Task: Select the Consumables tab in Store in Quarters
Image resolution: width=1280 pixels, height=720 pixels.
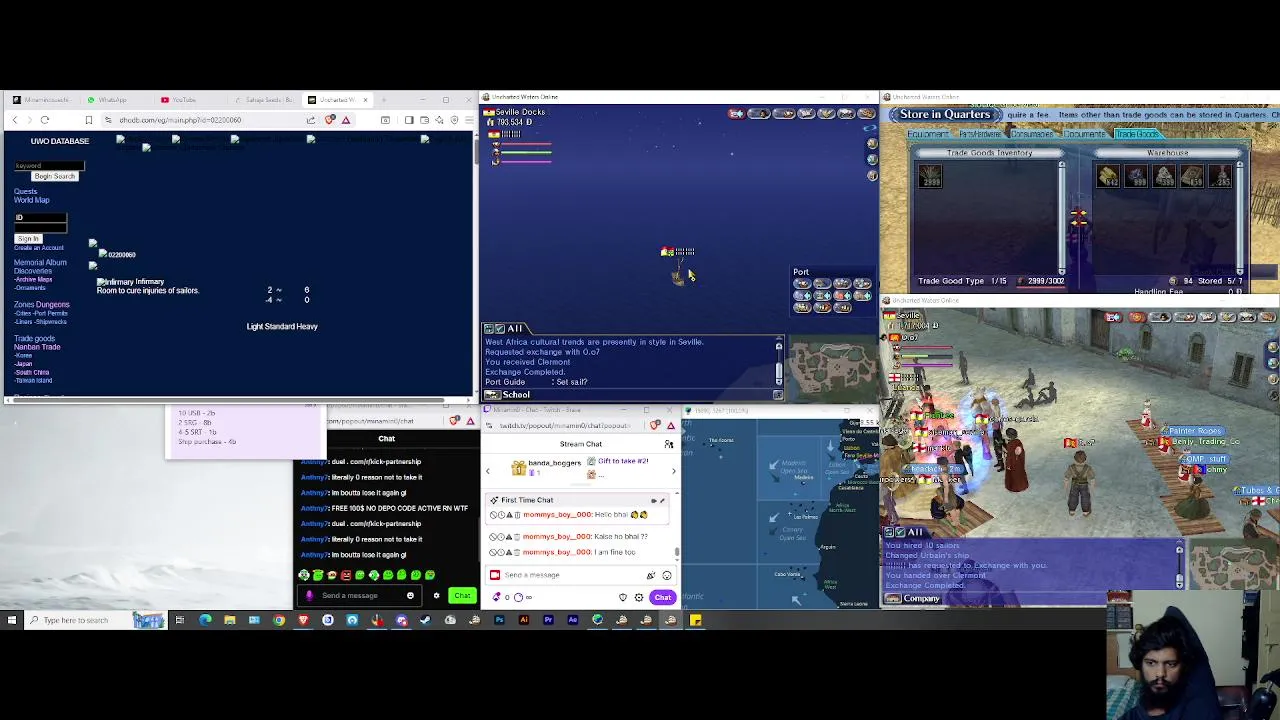Action: tap(1032, 134)
